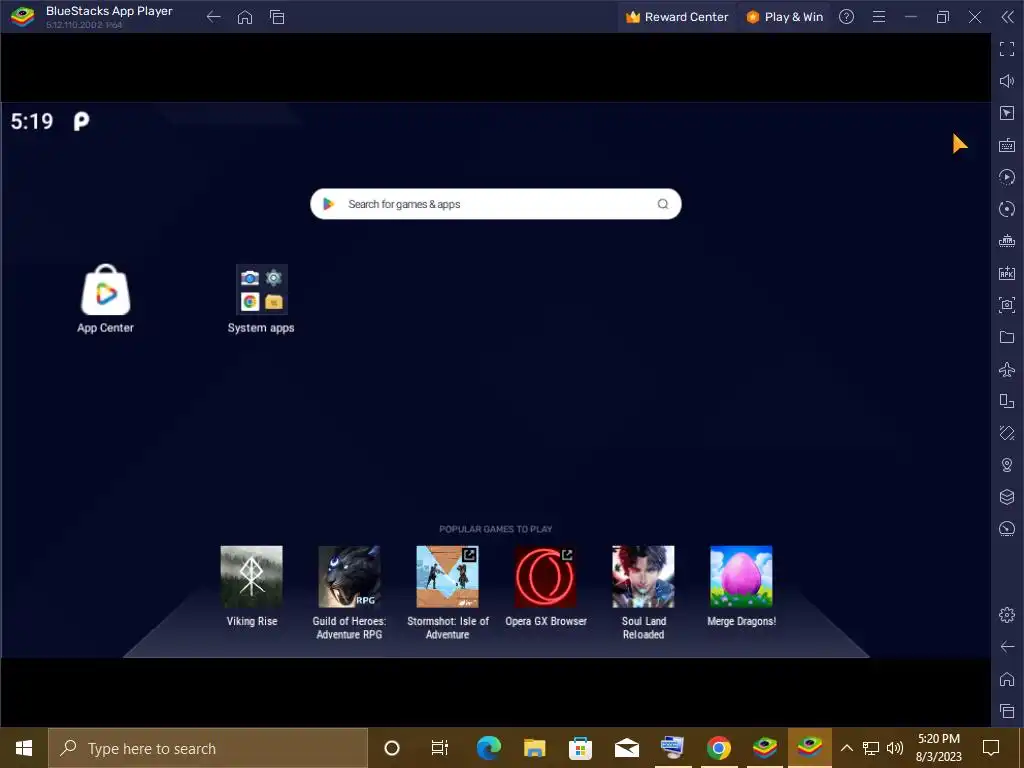
Task: Open Windows notification center icon
Action: 991,748
